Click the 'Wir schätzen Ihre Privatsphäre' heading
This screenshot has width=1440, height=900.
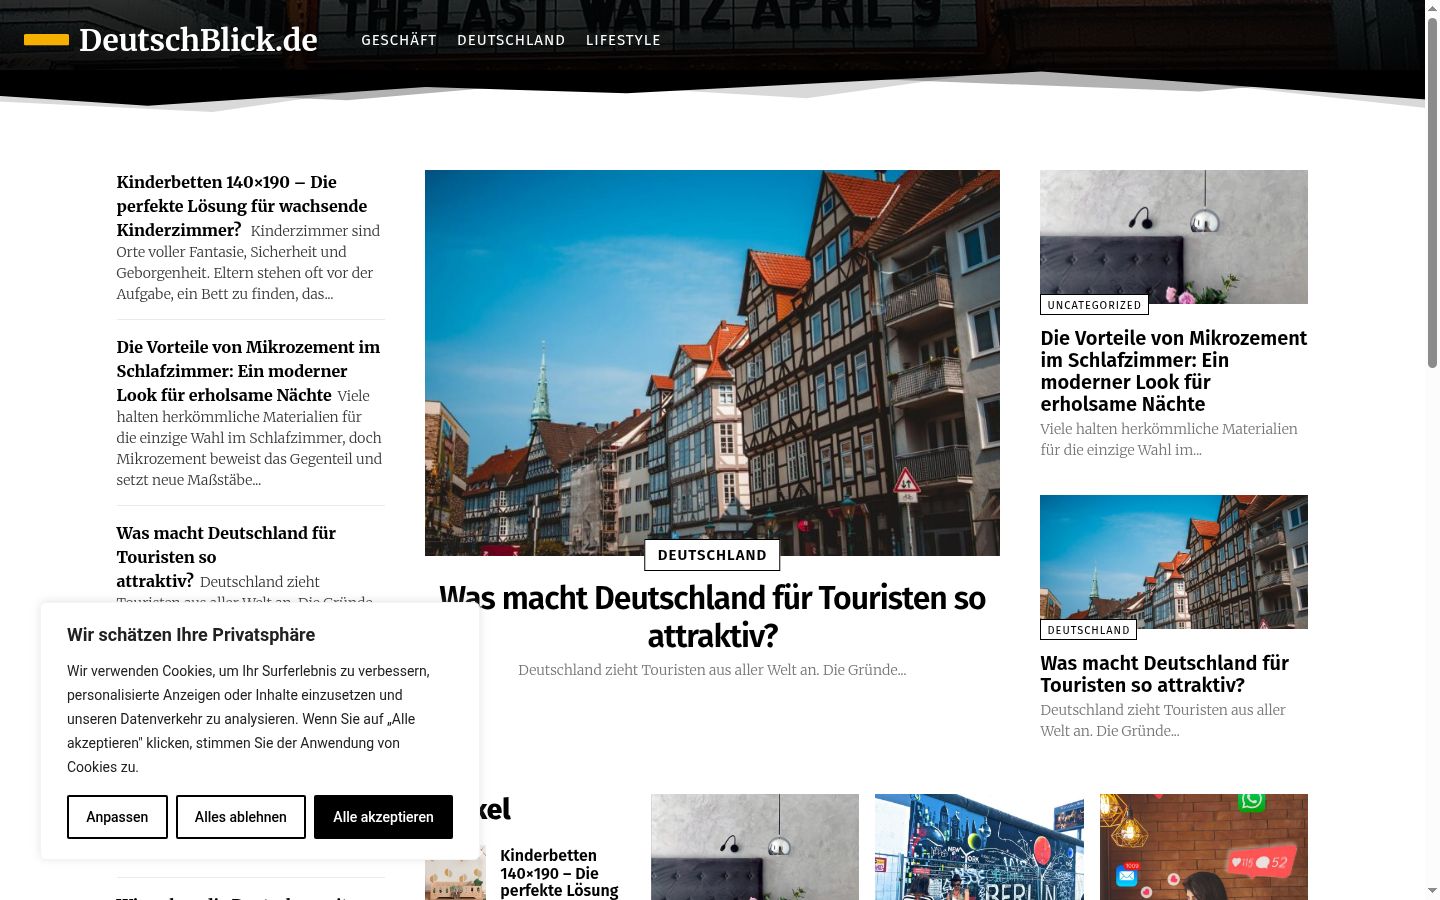191,635
